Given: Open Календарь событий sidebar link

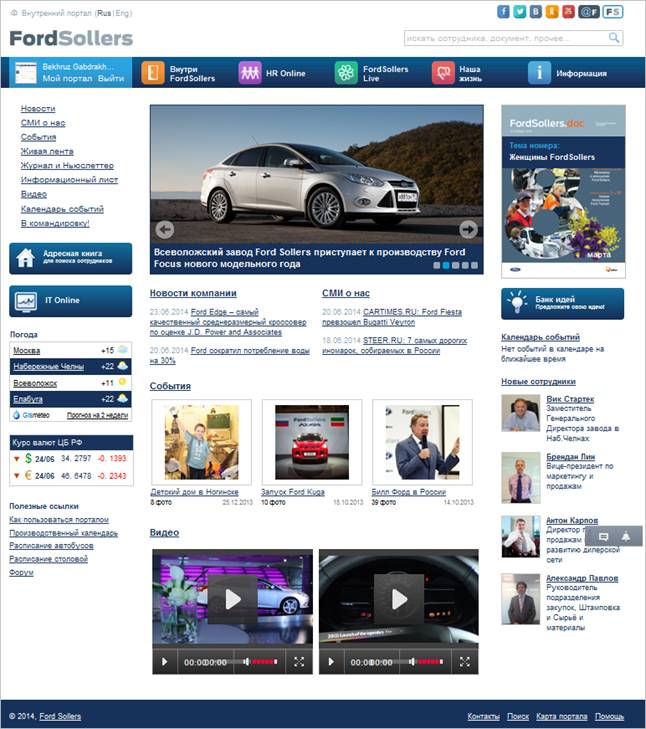Looking at the screenshot, I should [x=62, y=209].
